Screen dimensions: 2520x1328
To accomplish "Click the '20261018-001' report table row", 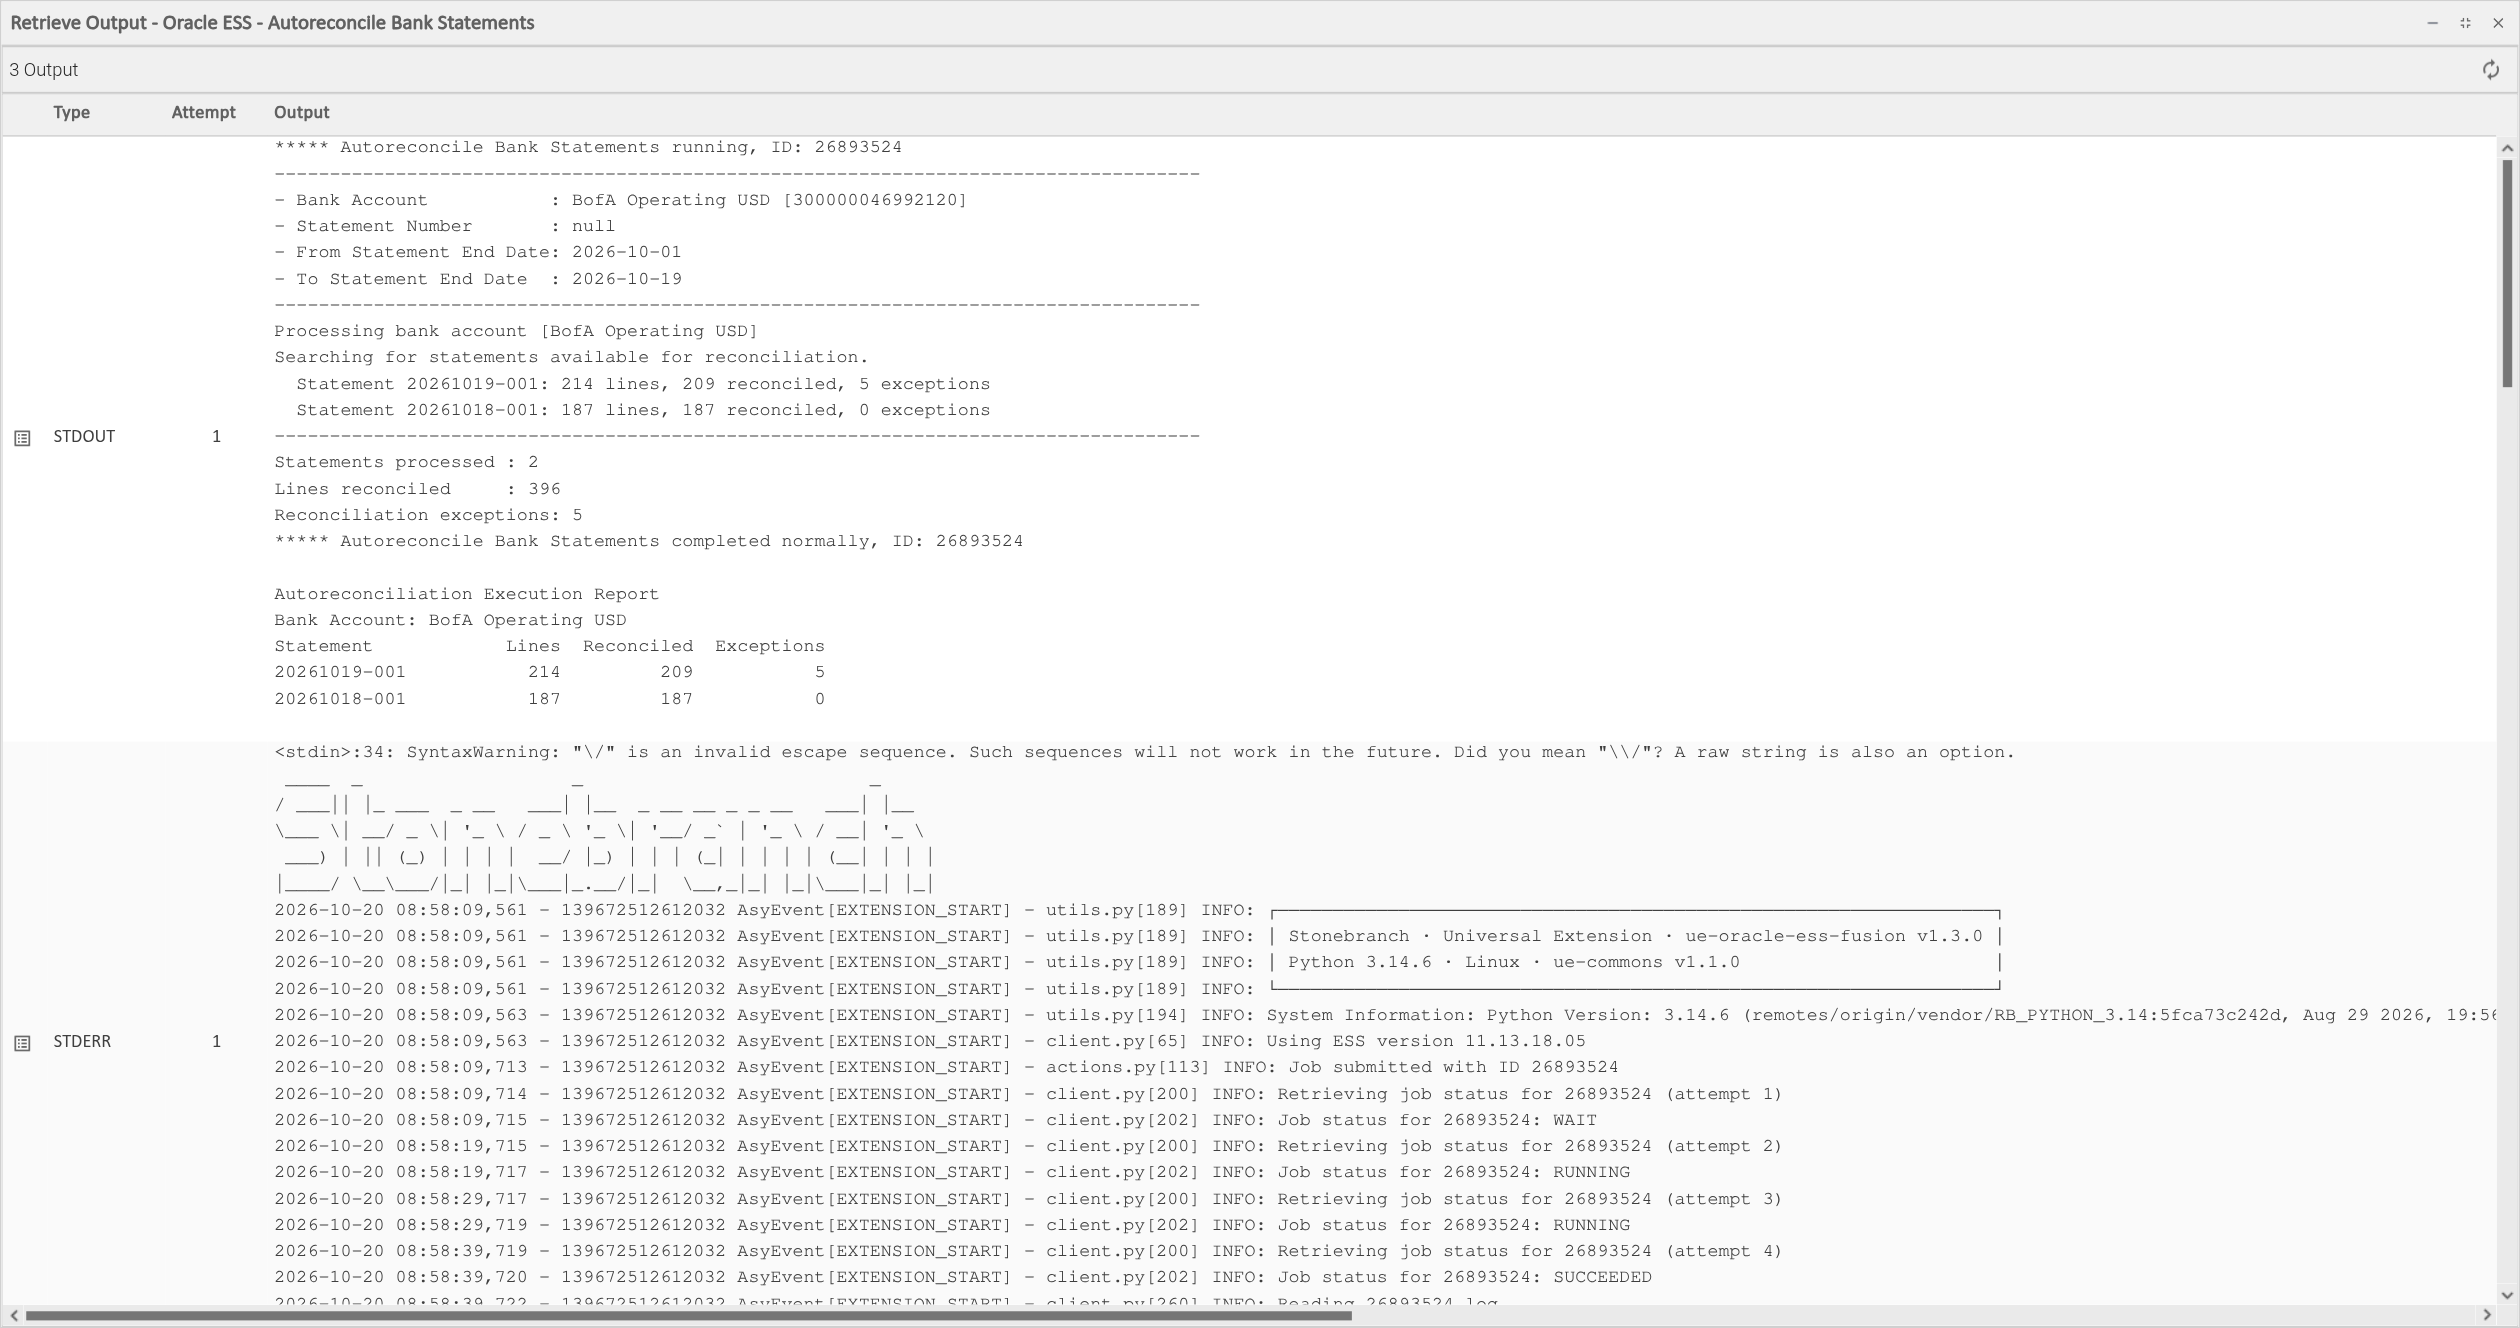I will 549,699.
